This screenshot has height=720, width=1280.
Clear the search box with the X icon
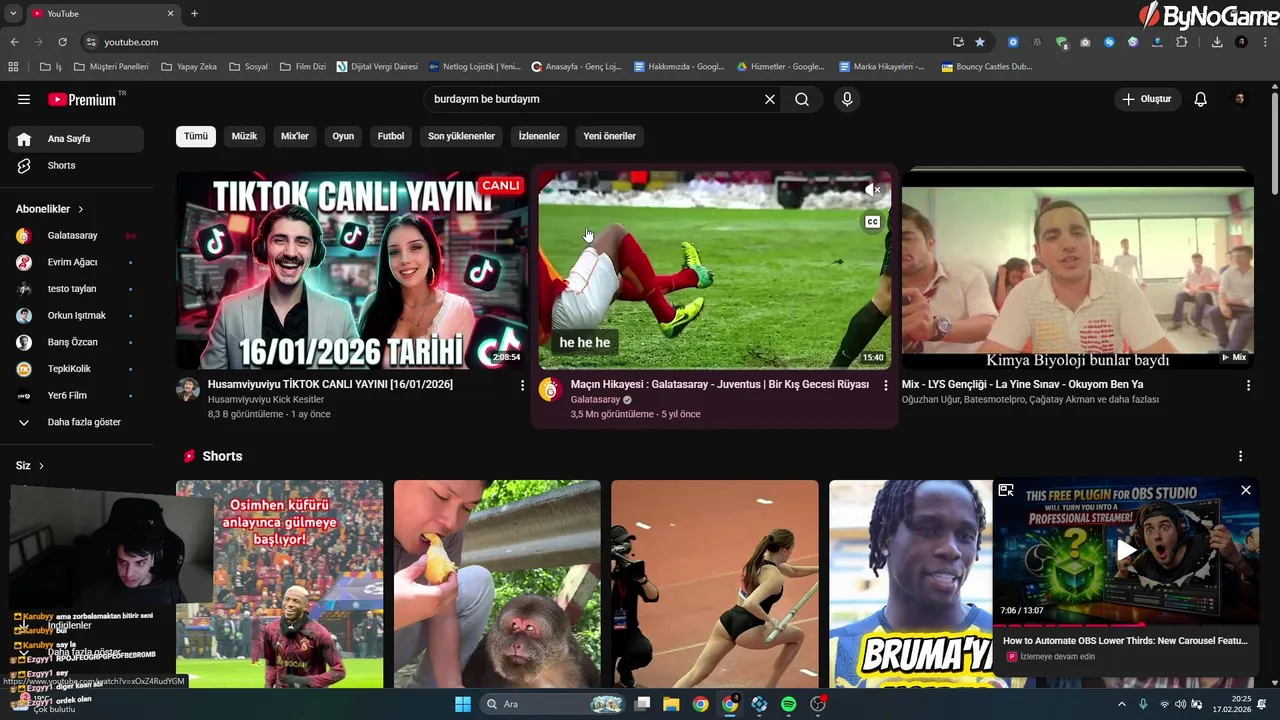pyautogui.click(x=770, y=99)
